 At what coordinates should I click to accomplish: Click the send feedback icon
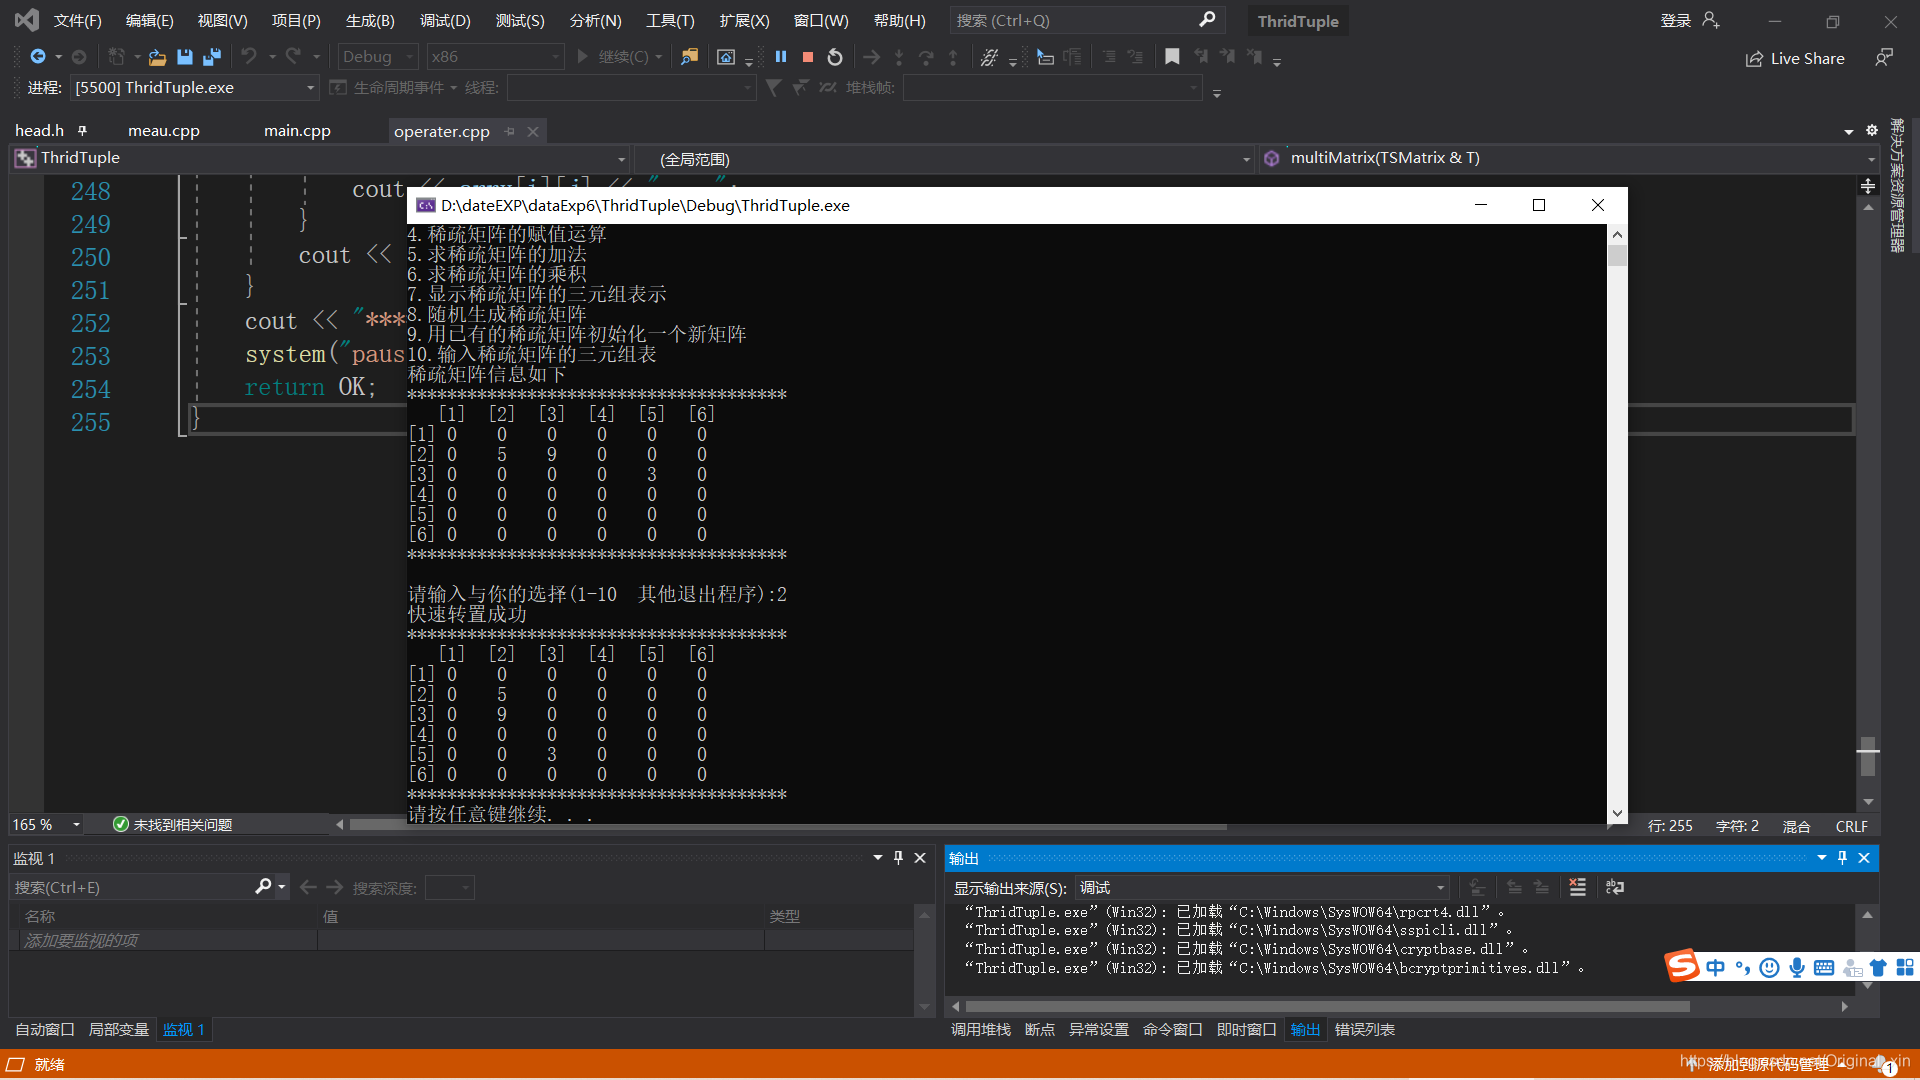(1884, 58)
